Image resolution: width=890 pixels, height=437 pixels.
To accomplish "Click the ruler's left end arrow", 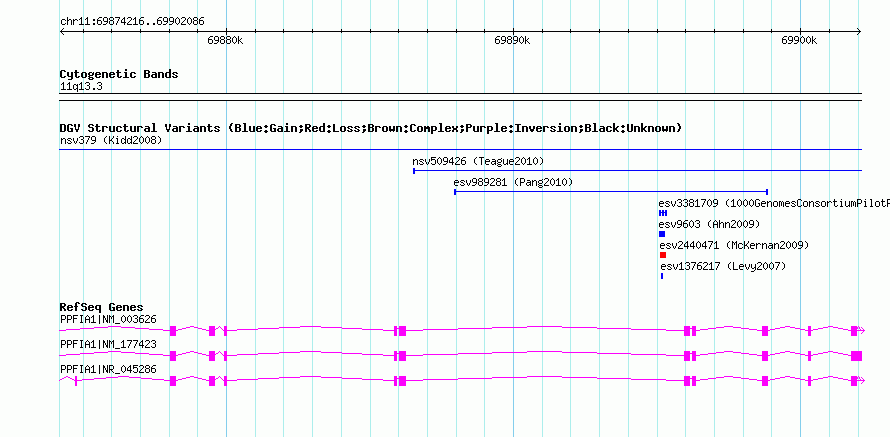I will pyautogui.click(x=62, y=32).
